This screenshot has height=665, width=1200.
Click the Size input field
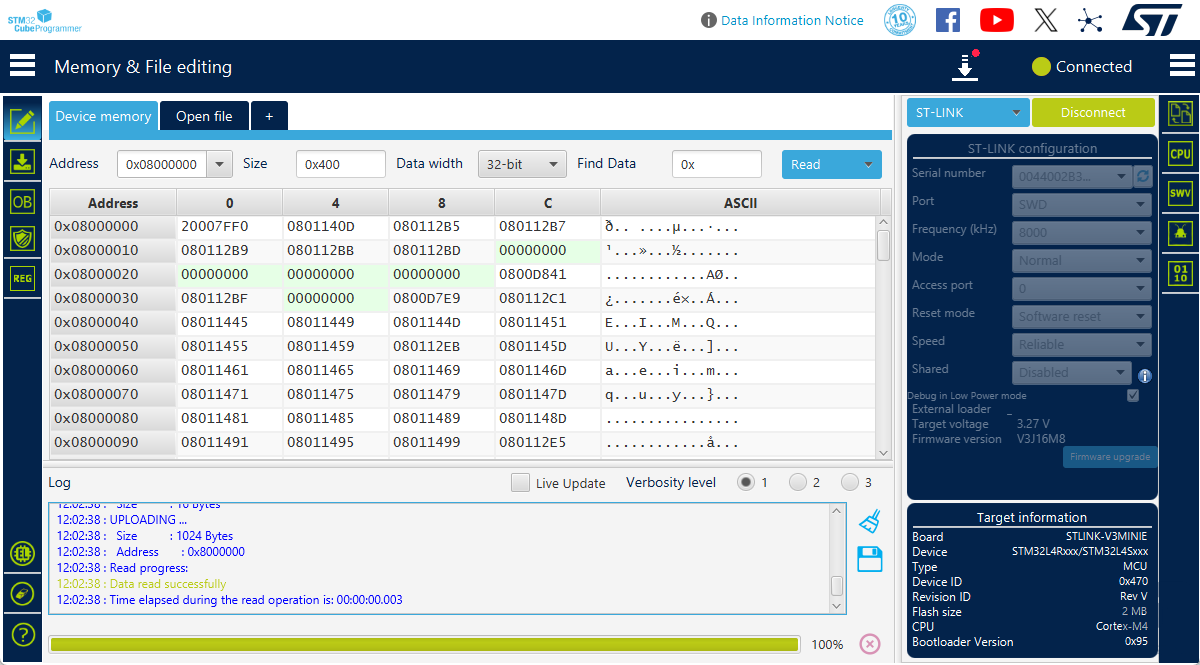click(x=340, y=164)
